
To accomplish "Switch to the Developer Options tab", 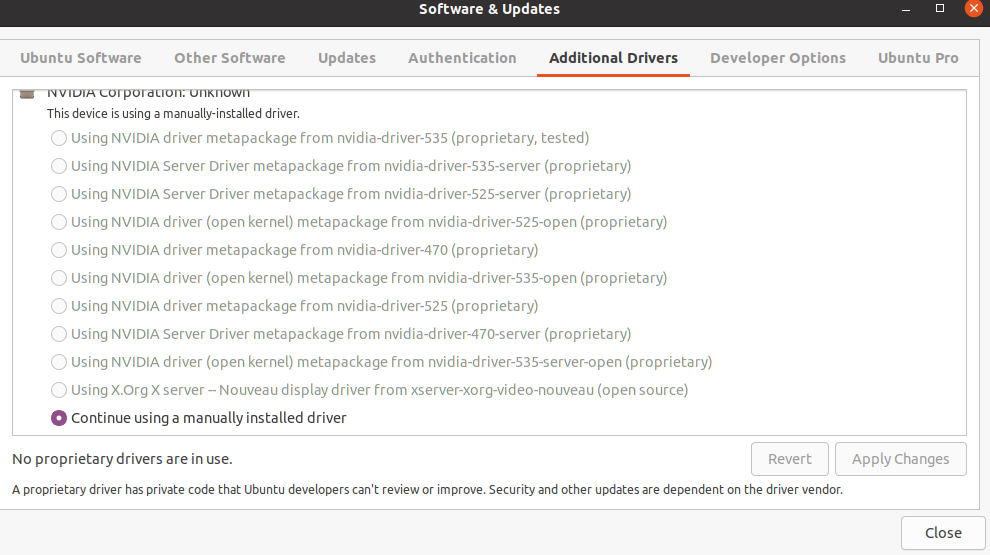I will (x=778, y=58).
